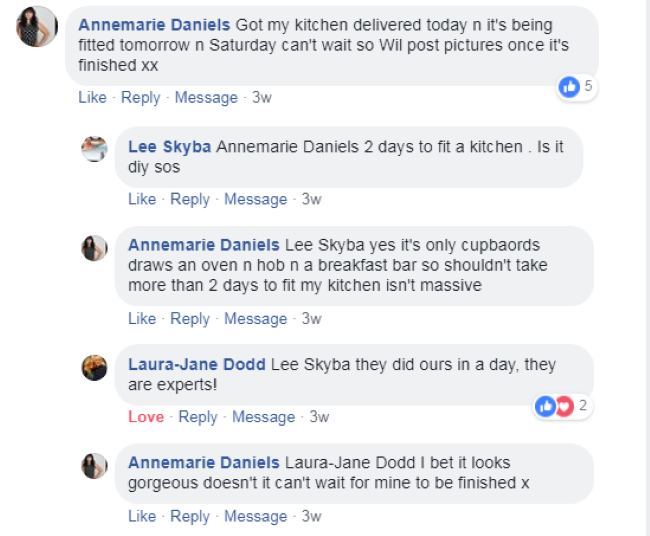The image size is (650, 536).
Task: Open Lee Skyba's profile avatar
Action: point(94,148)
